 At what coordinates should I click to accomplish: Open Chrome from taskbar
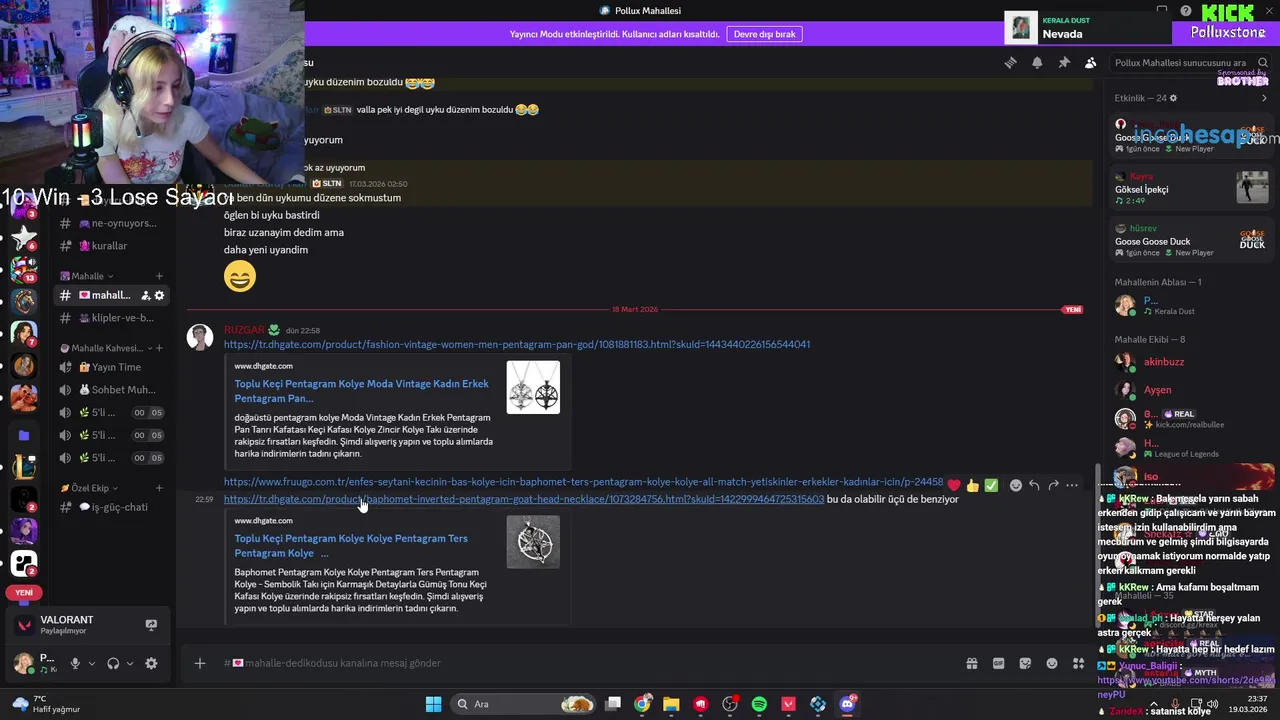pyautogui.click(x=642, y=704)
